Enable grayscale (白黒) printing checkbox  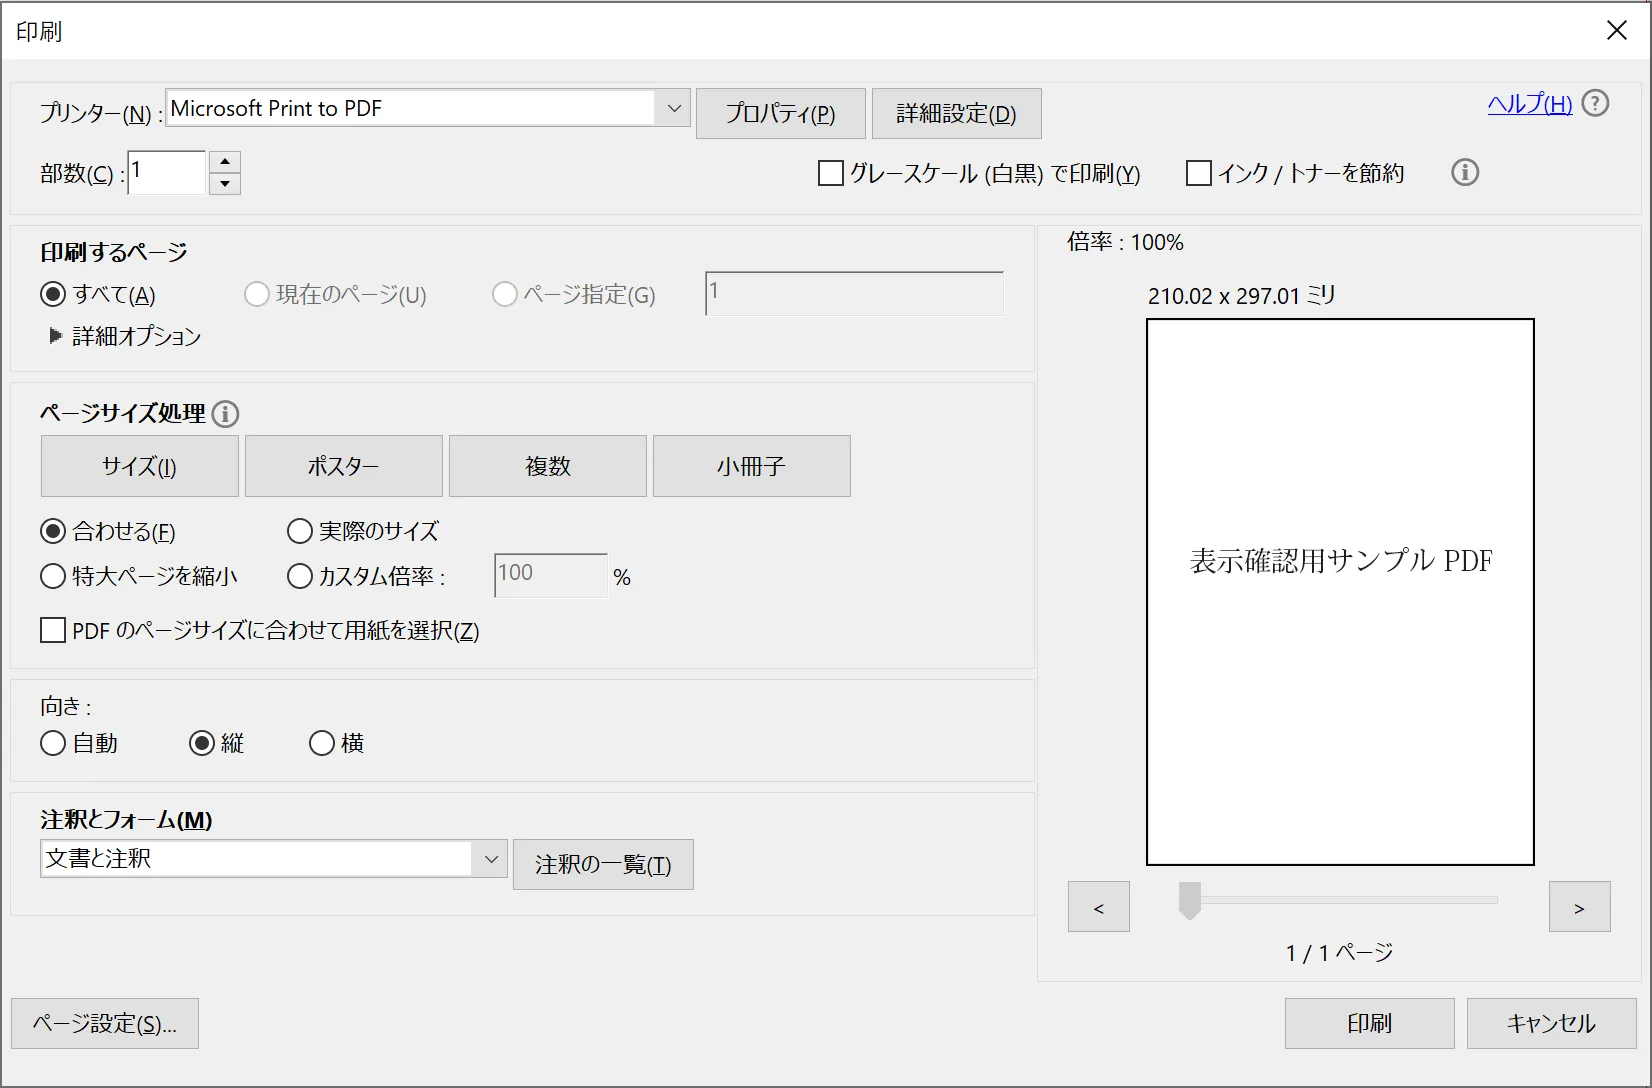coord(831,173)
